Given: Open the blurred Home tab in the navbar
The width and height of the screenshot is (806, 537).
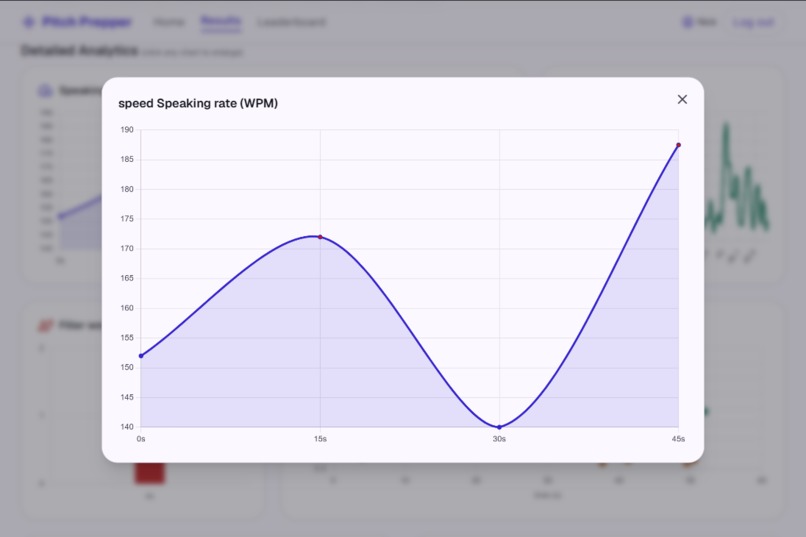Looking at the screenshot, I should tap(169, 22).
